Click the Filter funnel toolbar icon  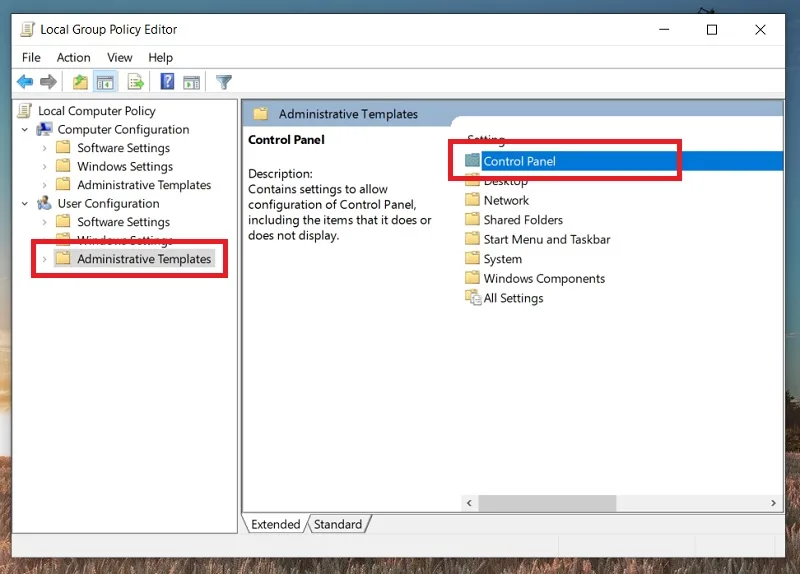tap(223, 82)
